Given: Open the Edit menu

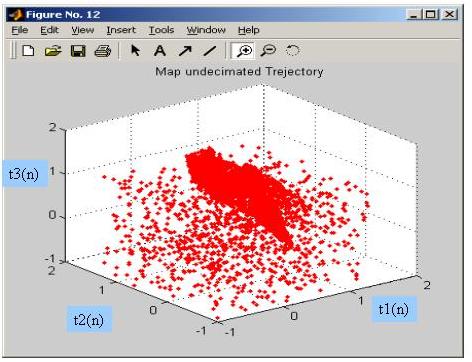Looking at the screenshot, I should click(49, 30).
